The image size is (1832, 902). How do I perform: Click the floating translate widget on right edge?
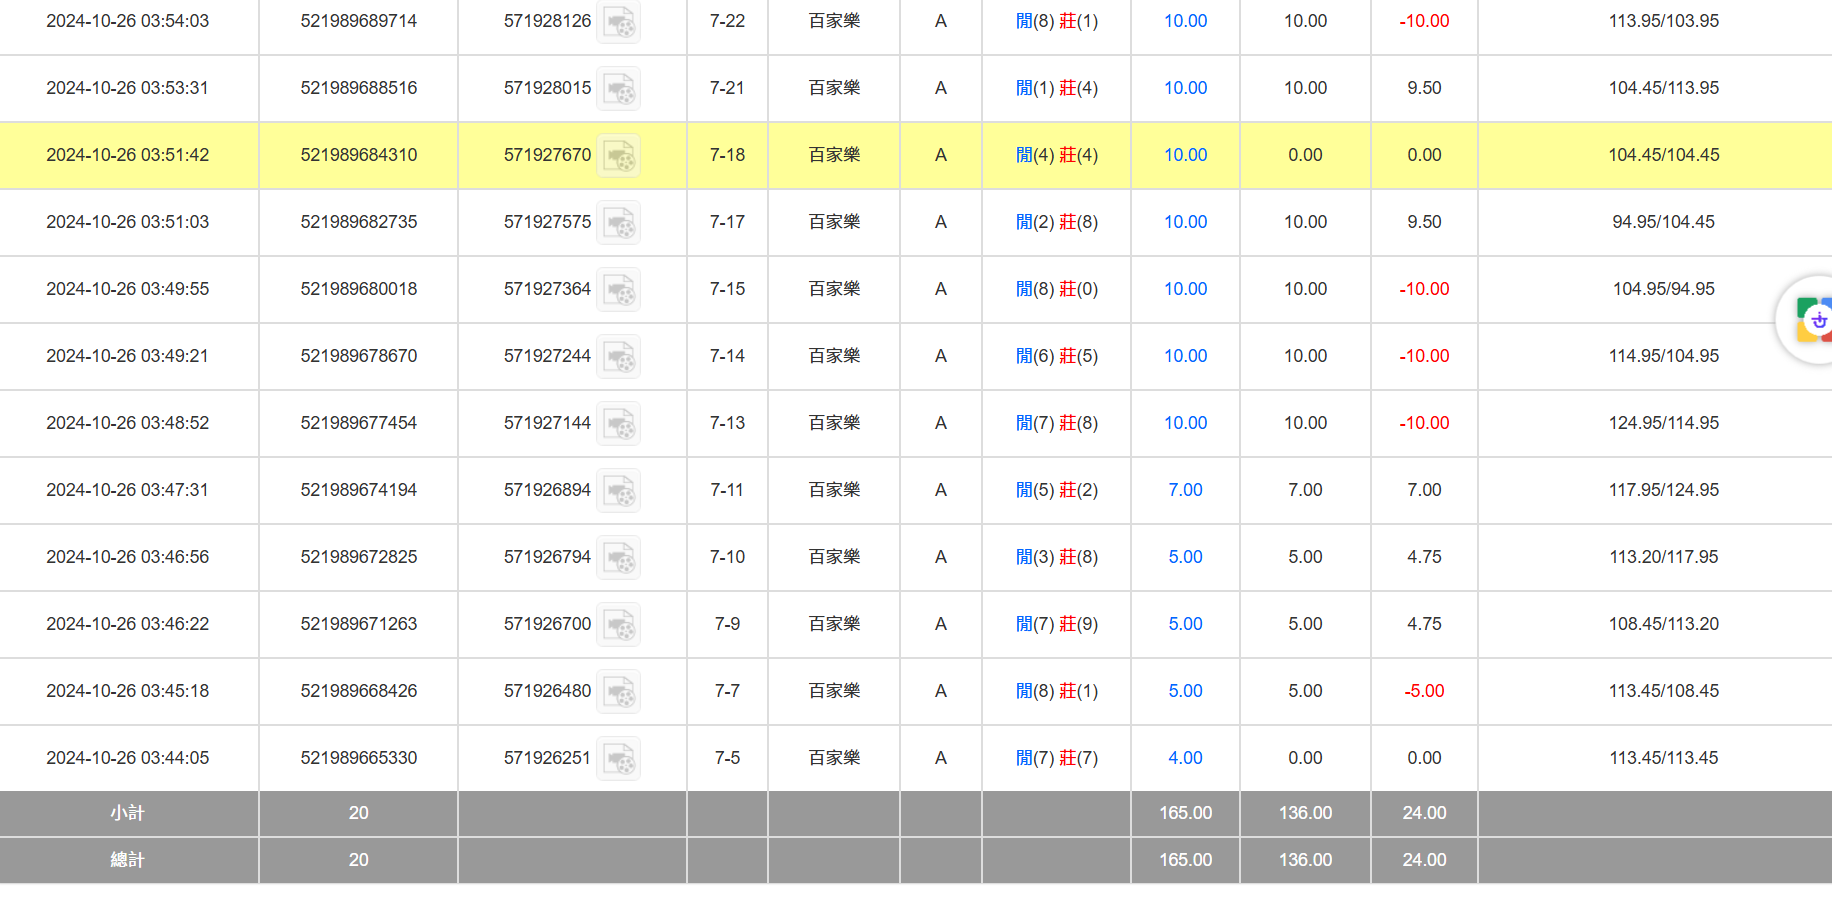click(1812, 320)
